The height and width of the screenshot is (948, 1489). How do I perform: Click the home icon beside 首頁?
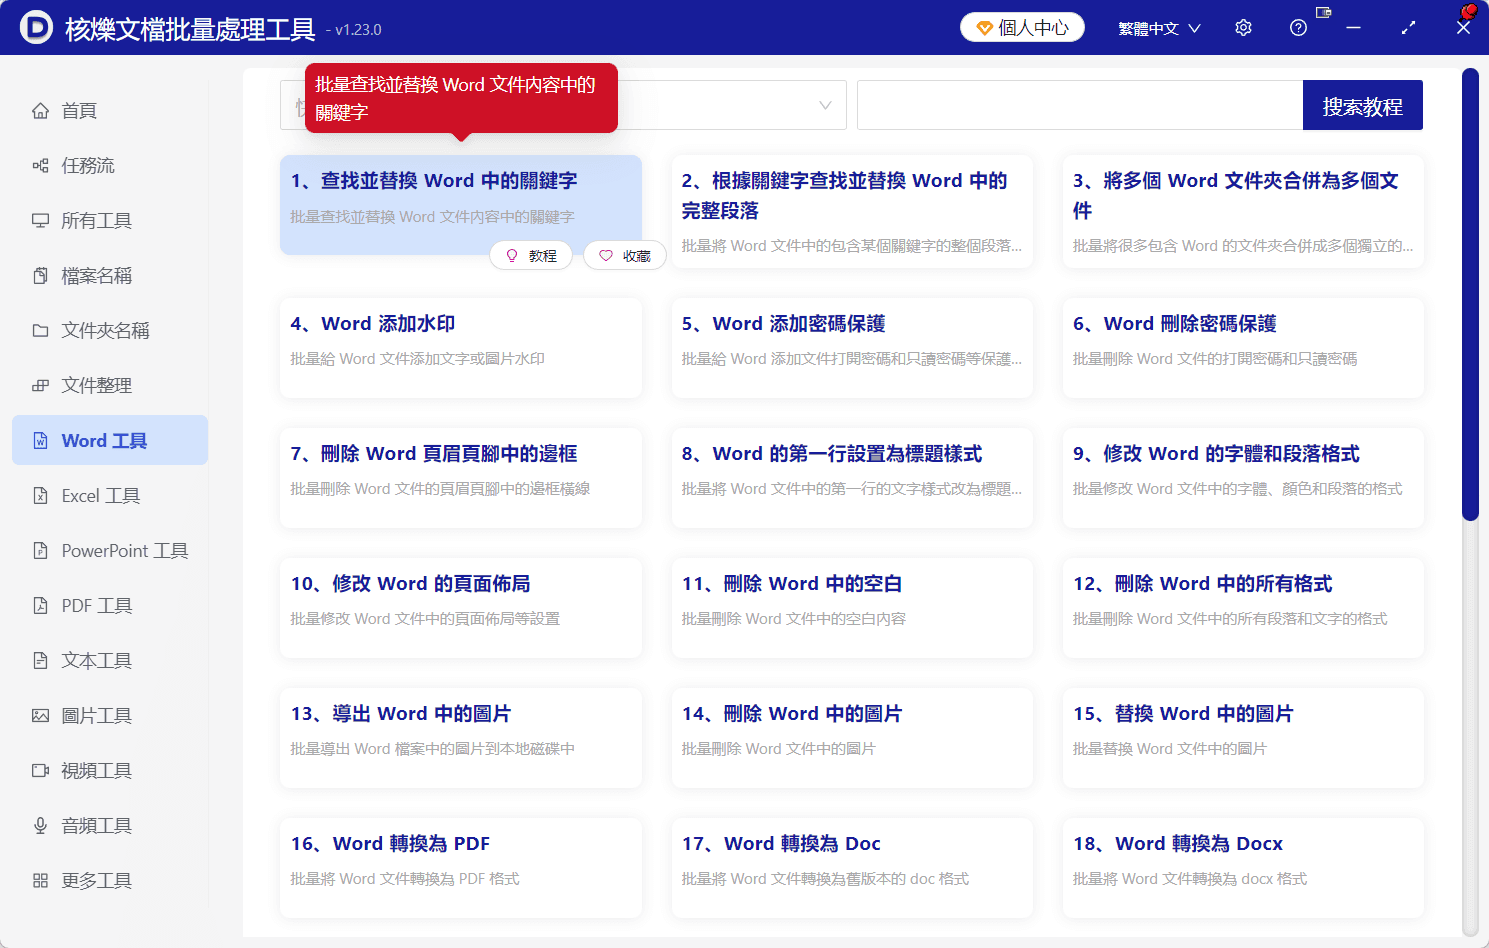click(40, 111)
